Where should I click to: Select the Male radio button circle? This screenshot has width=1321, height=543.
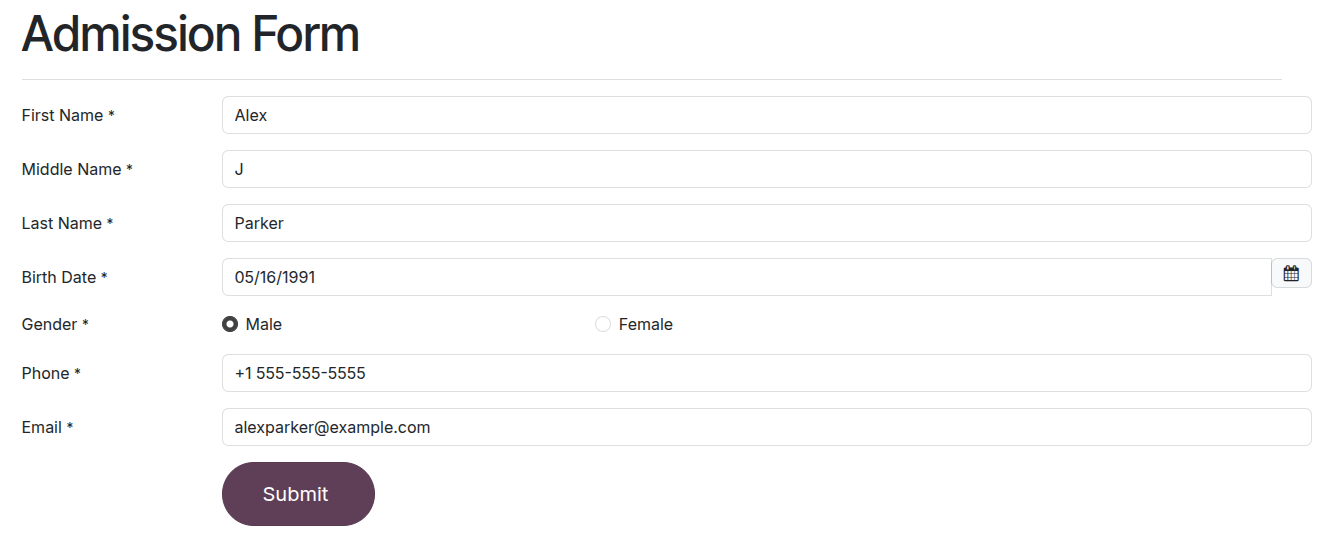tap(230, 324)
